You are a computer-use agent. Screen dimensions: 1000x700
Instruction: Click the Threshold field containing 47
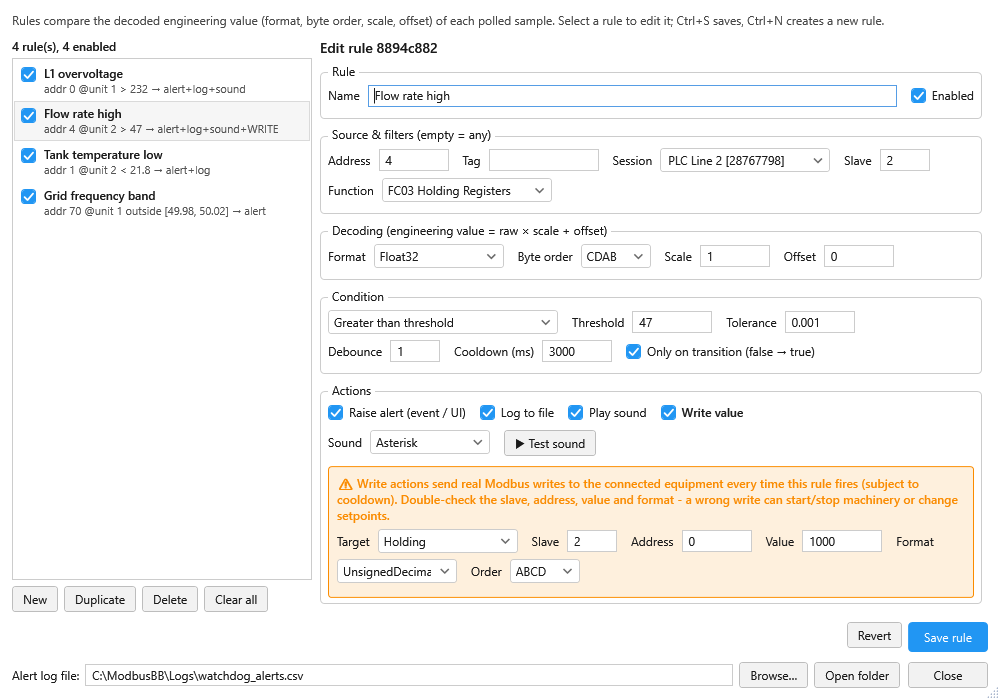click(x=672, y=323)
